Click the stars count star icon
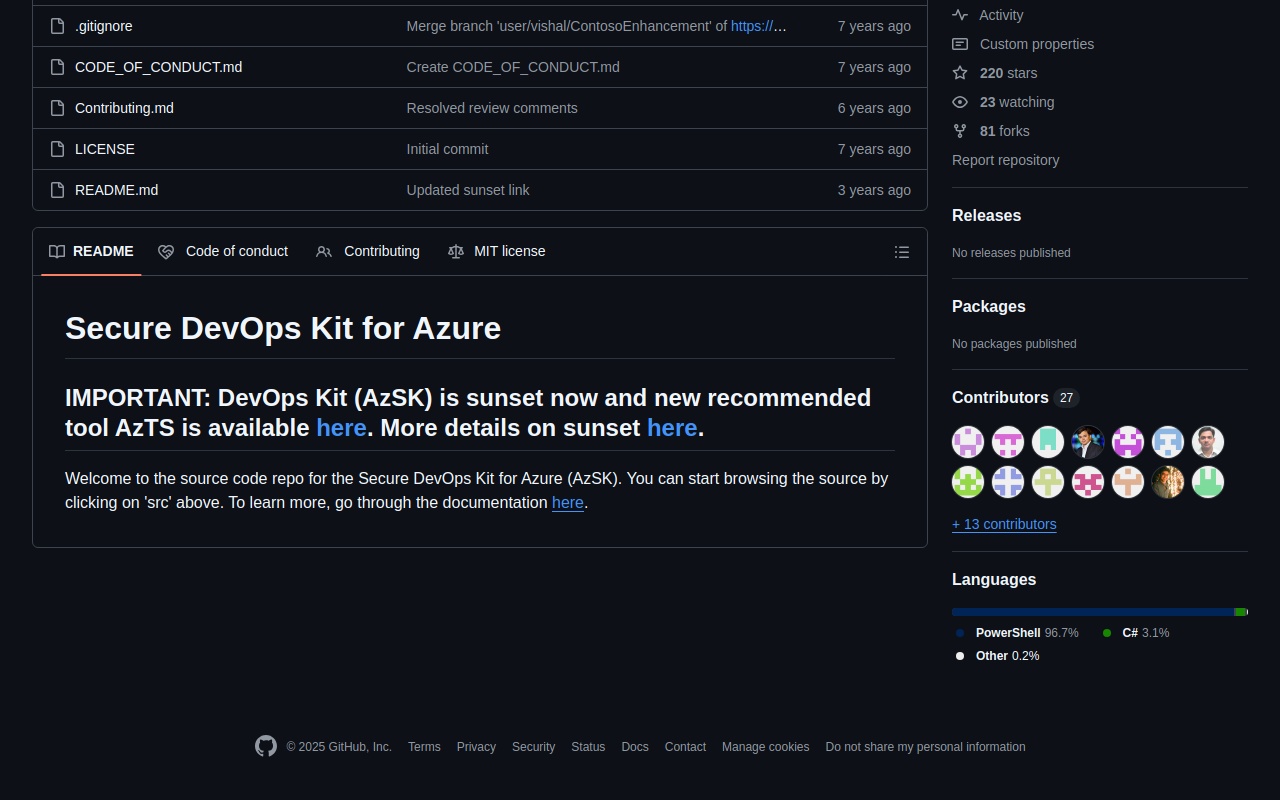This screenshot has height=800, width=1280. (960, 73)
